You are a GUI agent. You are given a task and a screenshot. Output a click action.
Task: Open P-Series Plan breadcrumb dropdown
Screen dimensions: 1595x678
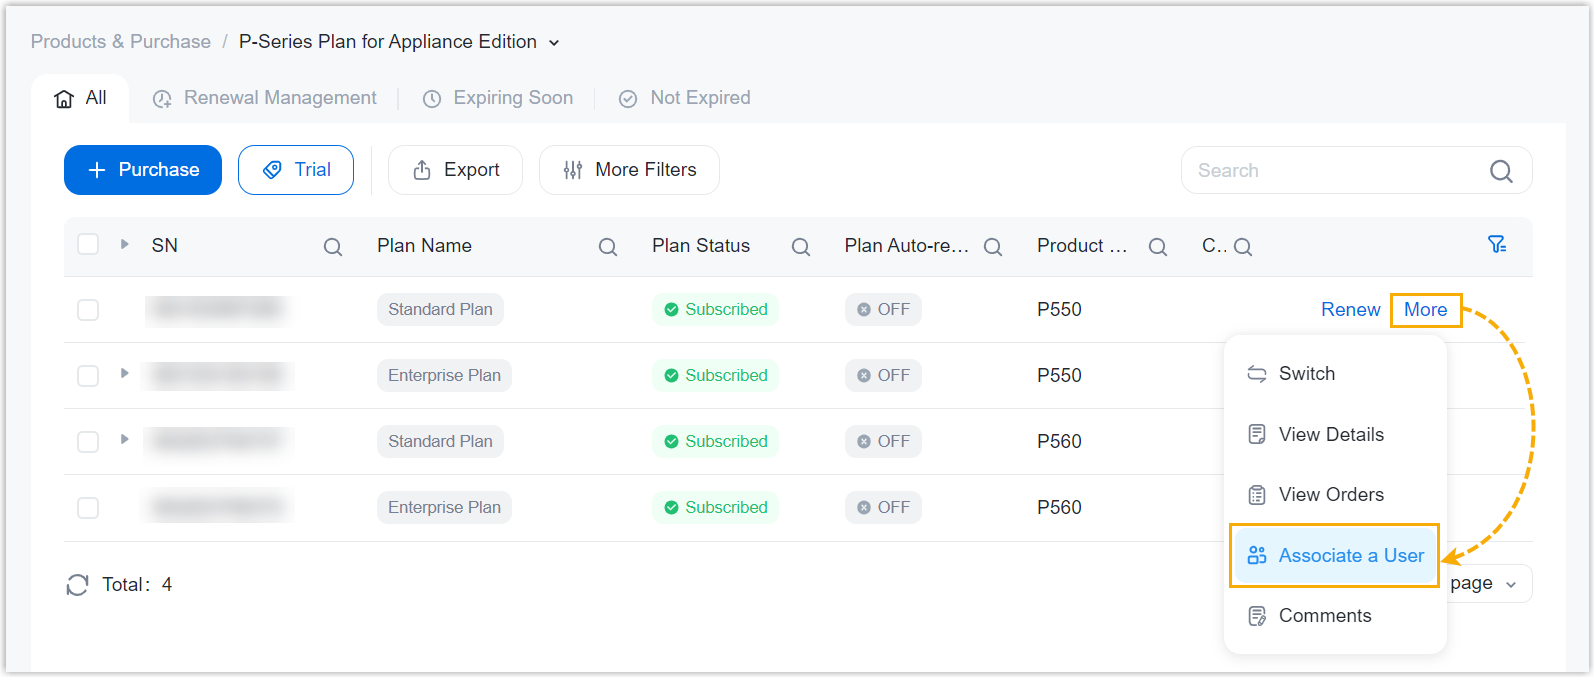coord(554,43)
